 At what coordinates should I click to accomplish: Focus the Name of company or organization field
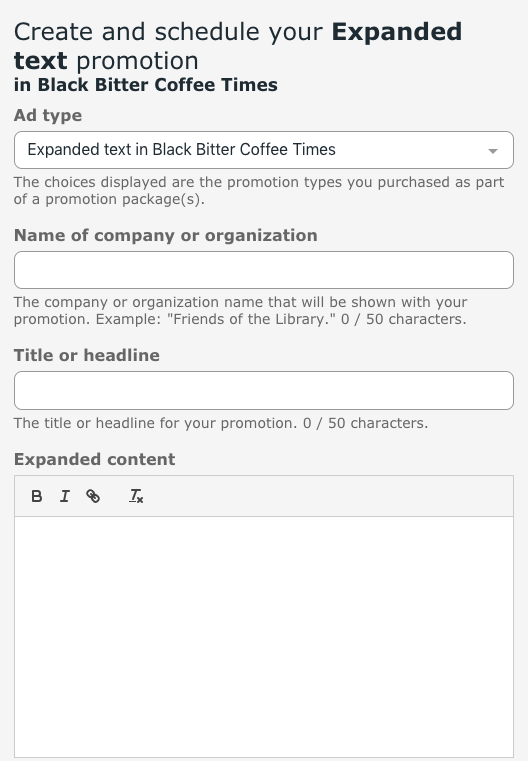click(x=264, y=270)
